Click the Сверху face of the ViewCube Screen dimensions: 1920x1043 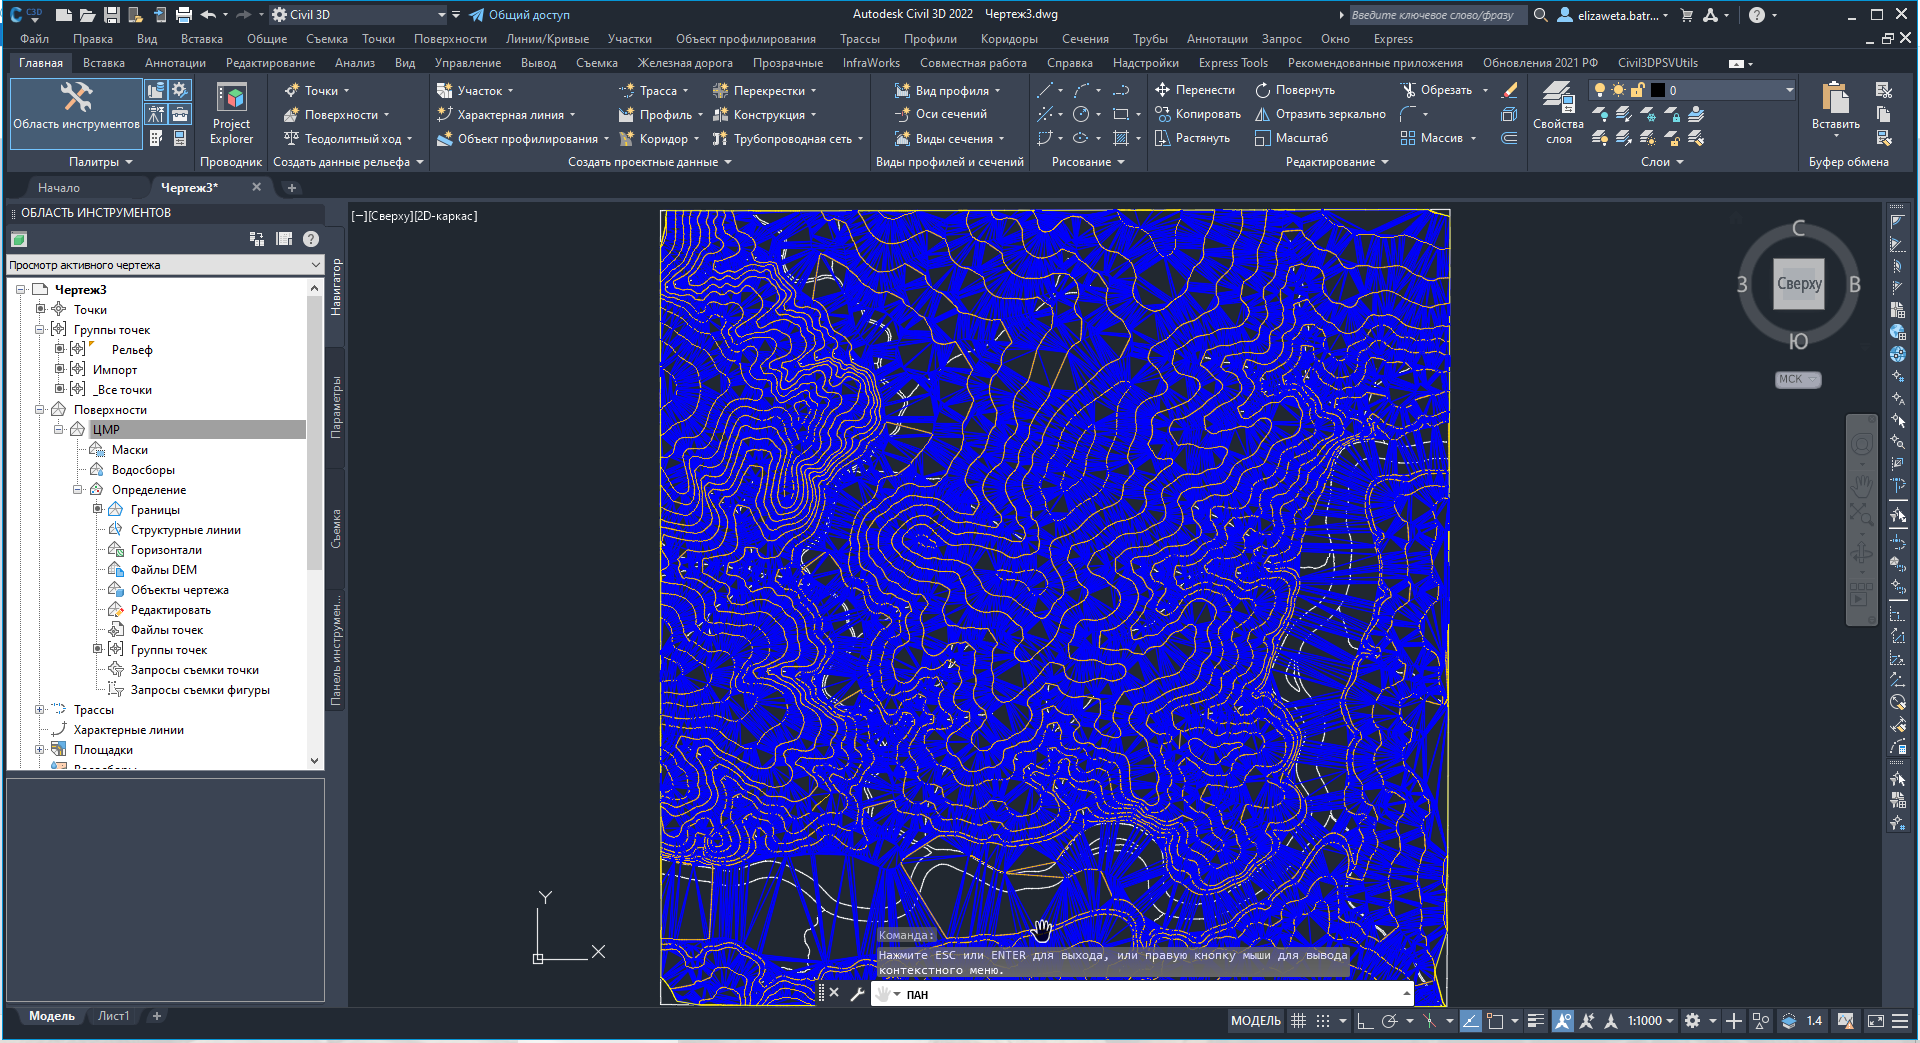point(1799,284)
